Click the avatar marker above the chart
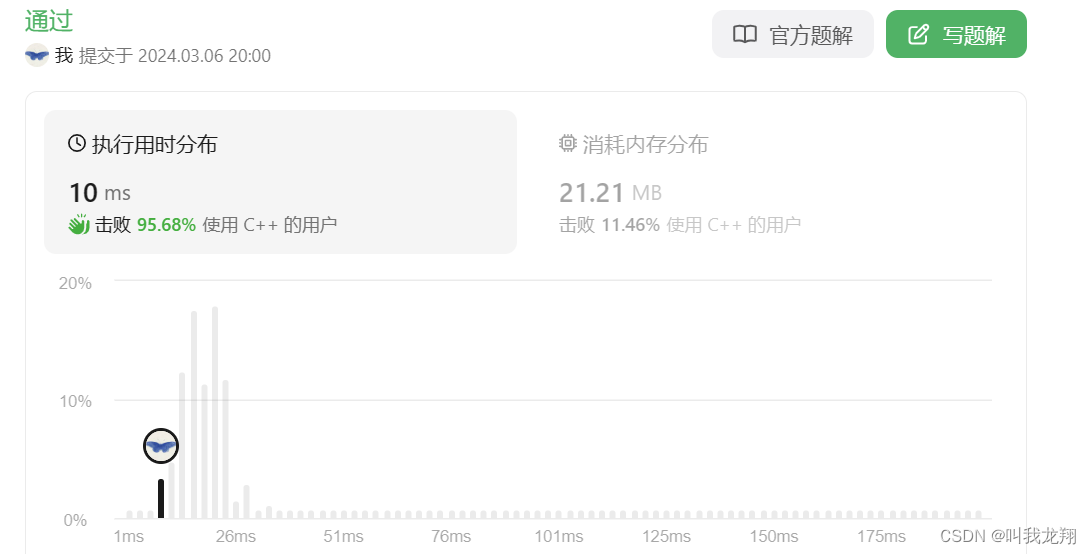The width and height of the screenshot is (1091, 554). tap(161, 446)
